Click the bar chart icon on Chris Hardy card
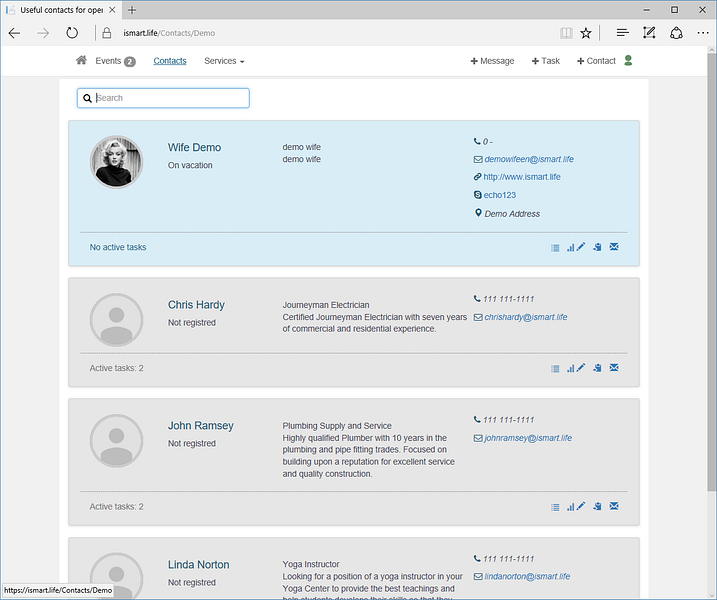Viewport: 717px width, 600px height. tap(570, 368)
